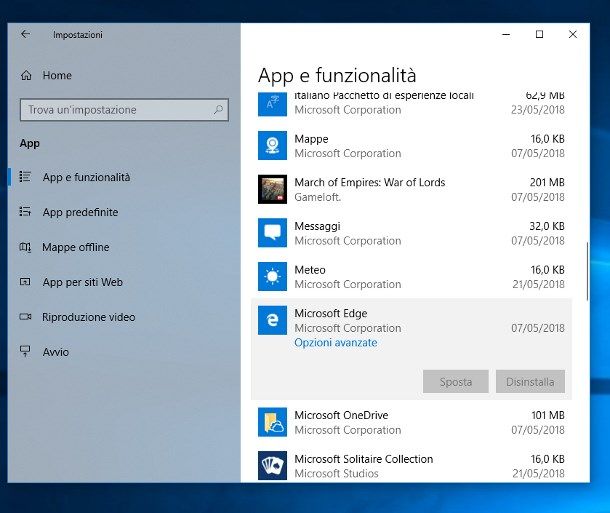The height and width of the screenshot is (513, 610).
Task: Select the Microsoft OneDrive entry title
Action: pyautogui.click(x=341, y=415)
